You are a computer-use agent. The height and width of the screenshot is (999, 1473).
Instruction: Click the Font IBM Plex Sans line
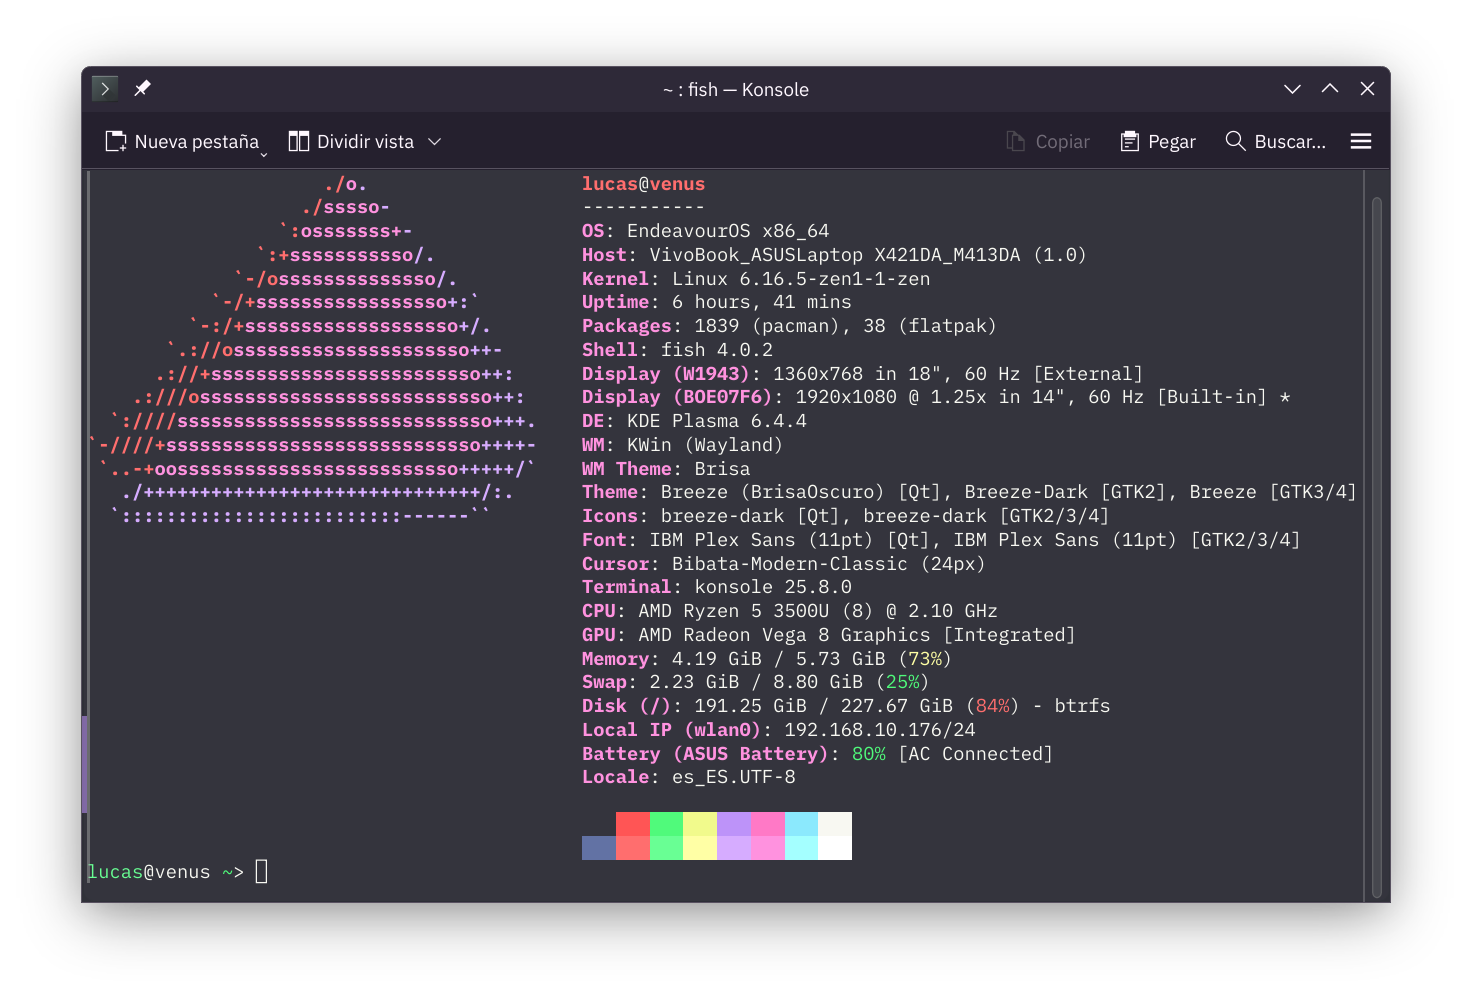click(x=941, y=540)
